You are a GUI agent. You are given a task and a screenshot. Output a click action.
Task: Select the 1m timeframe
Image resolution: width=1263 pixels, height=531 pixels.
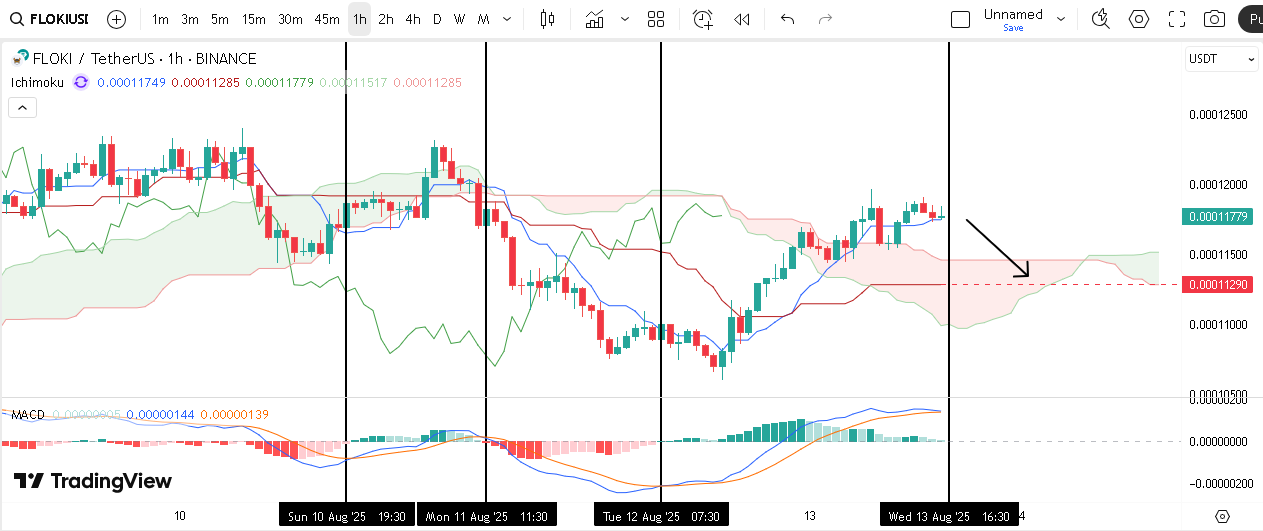tap(160, 19)
